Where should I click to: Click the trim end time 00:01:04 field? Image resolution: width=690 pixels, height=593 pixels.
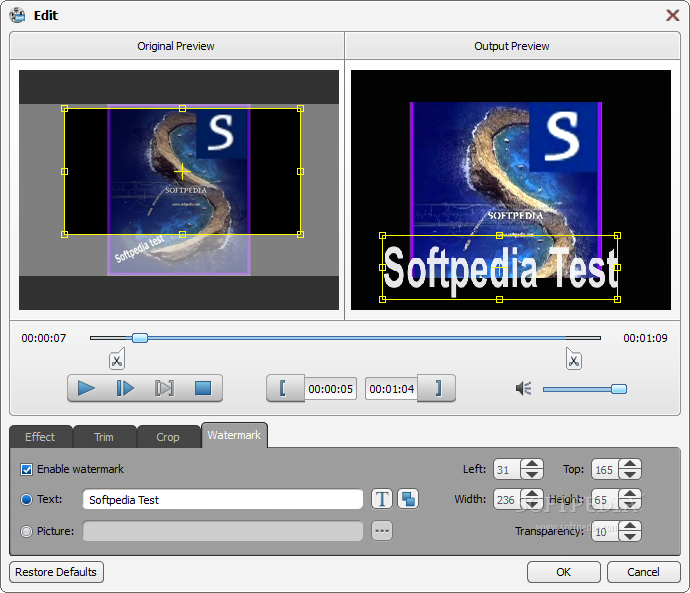(x=391, y=389)
